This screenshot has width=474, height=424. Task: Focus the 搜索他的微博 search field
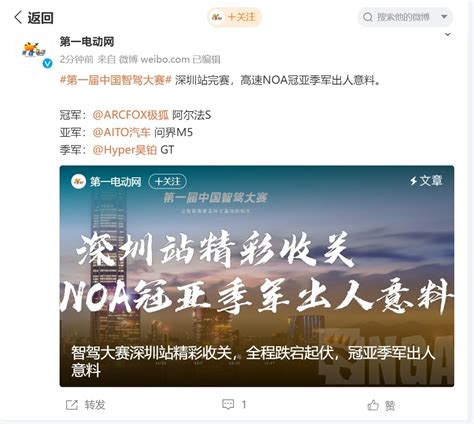[x=405, y=17]
